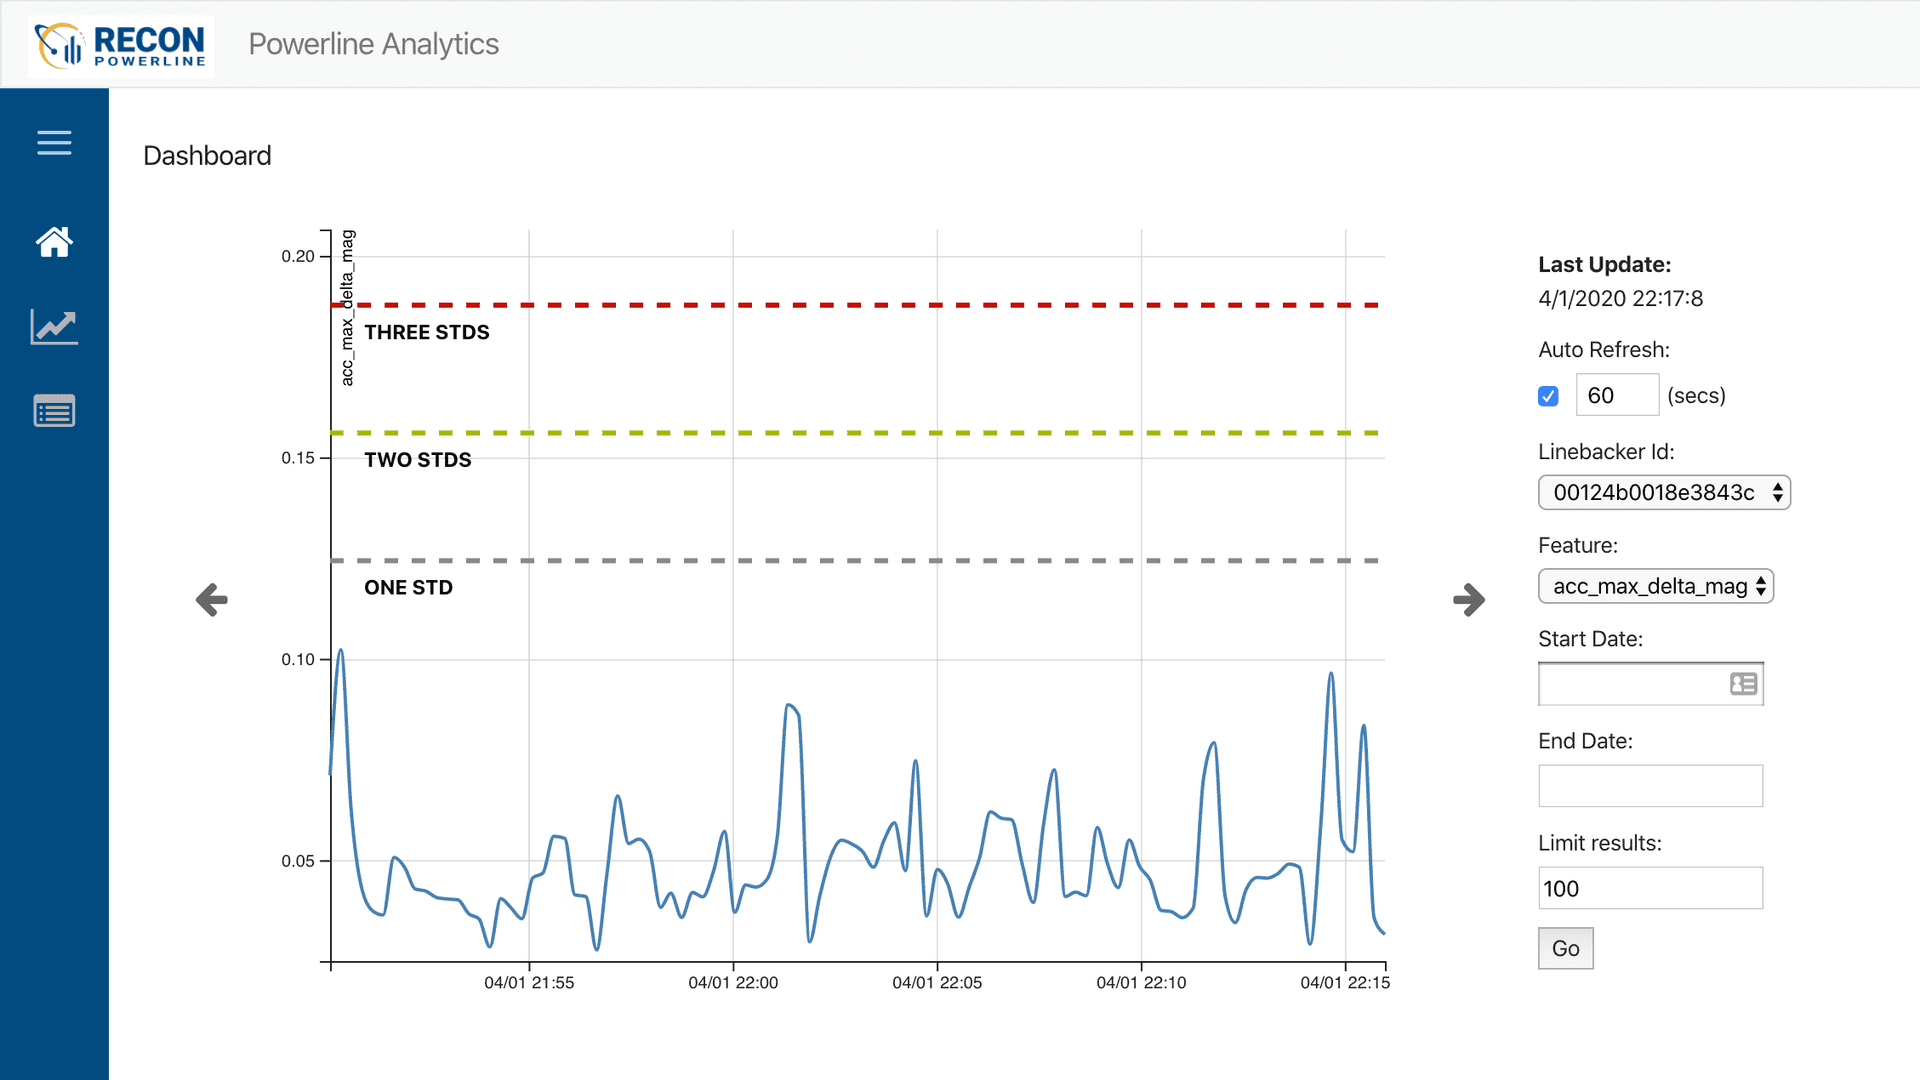Click the 04/01 22:15 x-axis label
The width and height of the screenshot is (1920, 1080).
[x=1345, y=983]
